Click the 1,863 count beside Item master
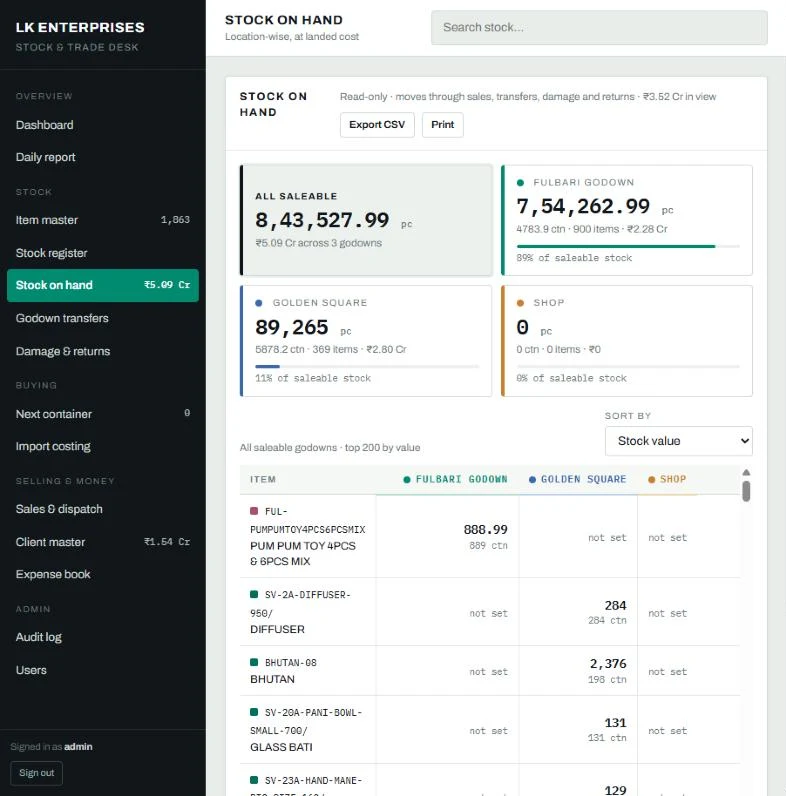The width and height of the screenshot is (786, 796). pos(175,220)
